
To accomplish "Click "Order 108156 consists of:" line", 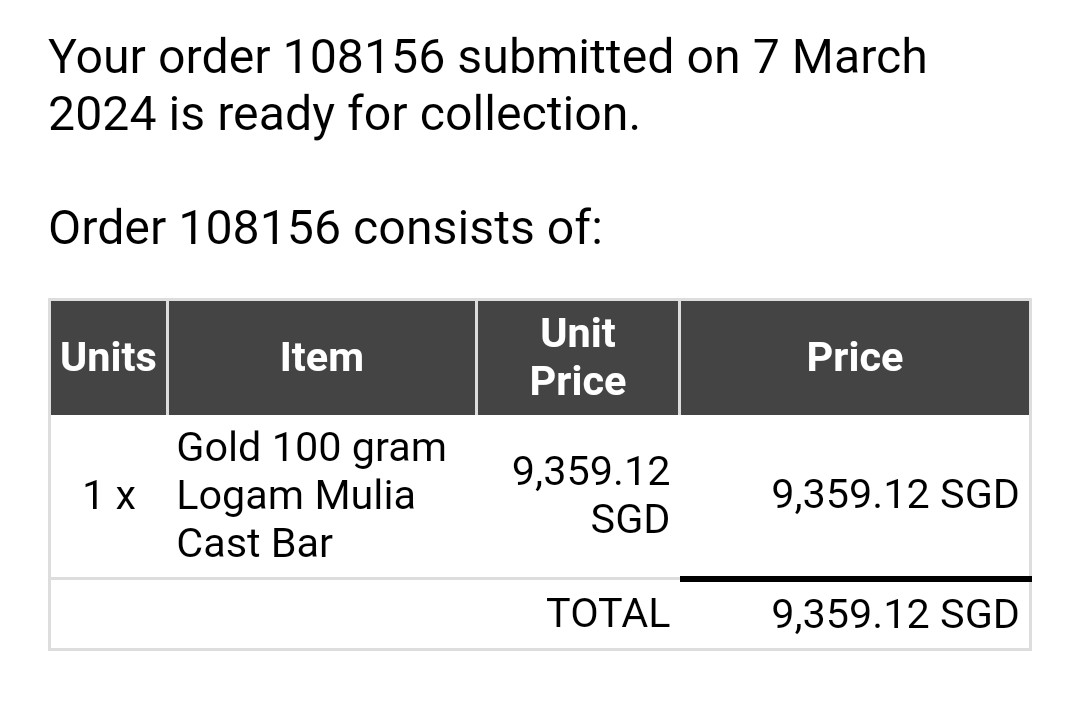I will pyautogui.click(x=325, y=228).
